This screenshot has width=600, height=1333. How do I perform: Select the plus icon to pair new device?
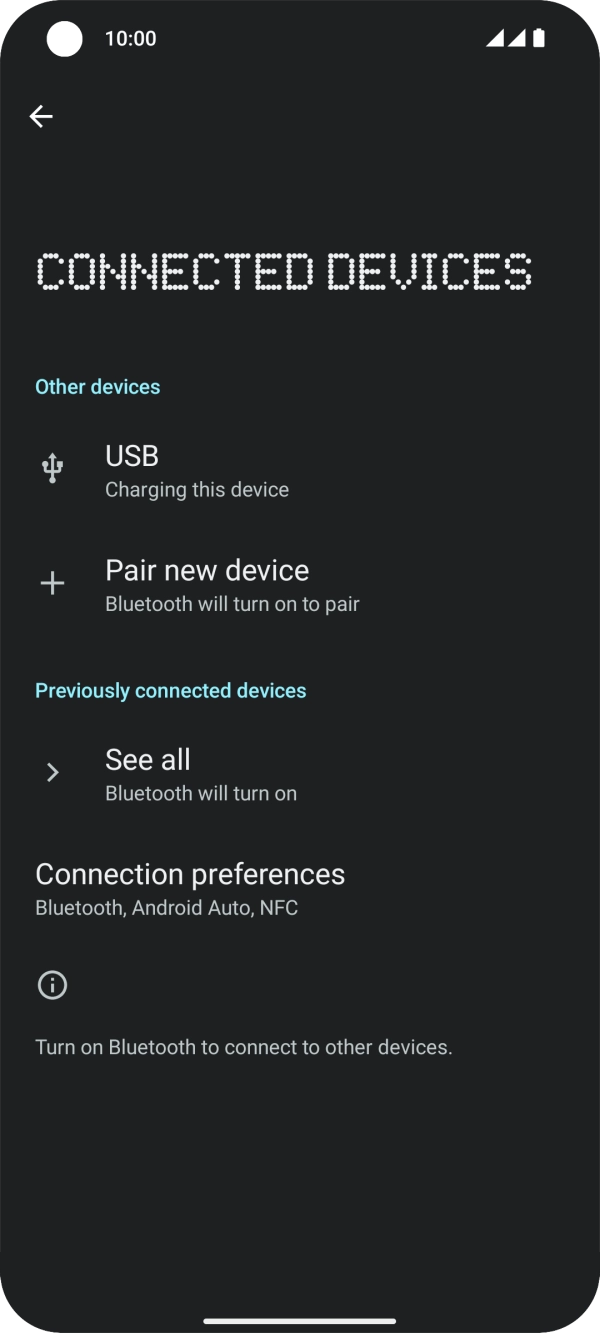51,583
